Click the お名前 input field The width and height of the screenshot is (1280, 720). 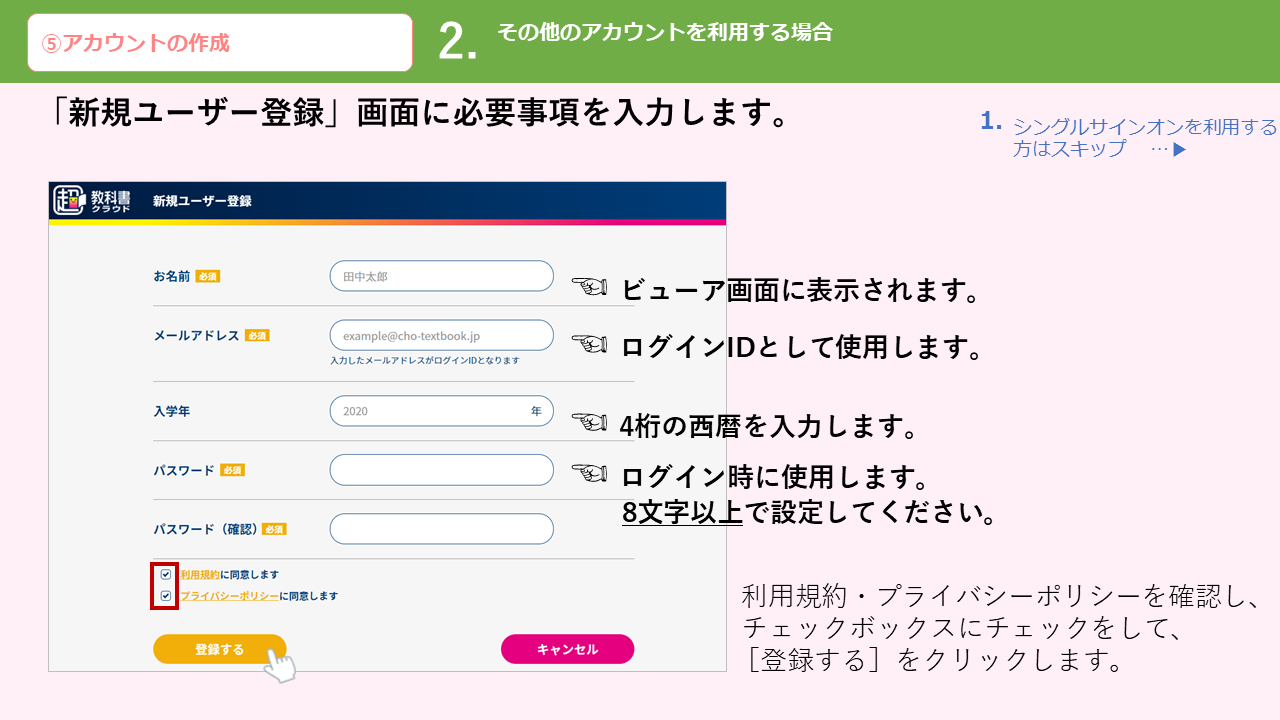coord(441,276)
